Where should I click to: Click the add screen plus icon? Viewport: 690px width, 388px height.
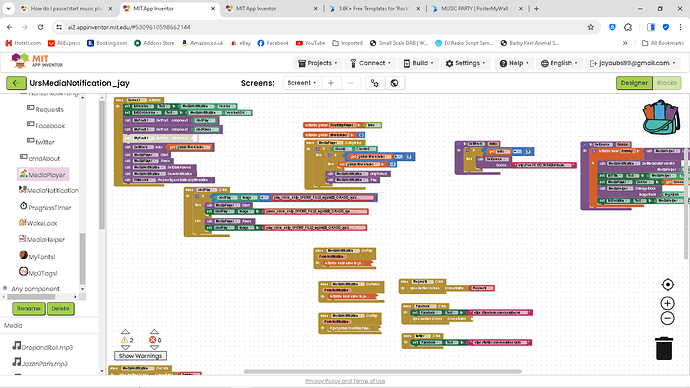[331, 83]
